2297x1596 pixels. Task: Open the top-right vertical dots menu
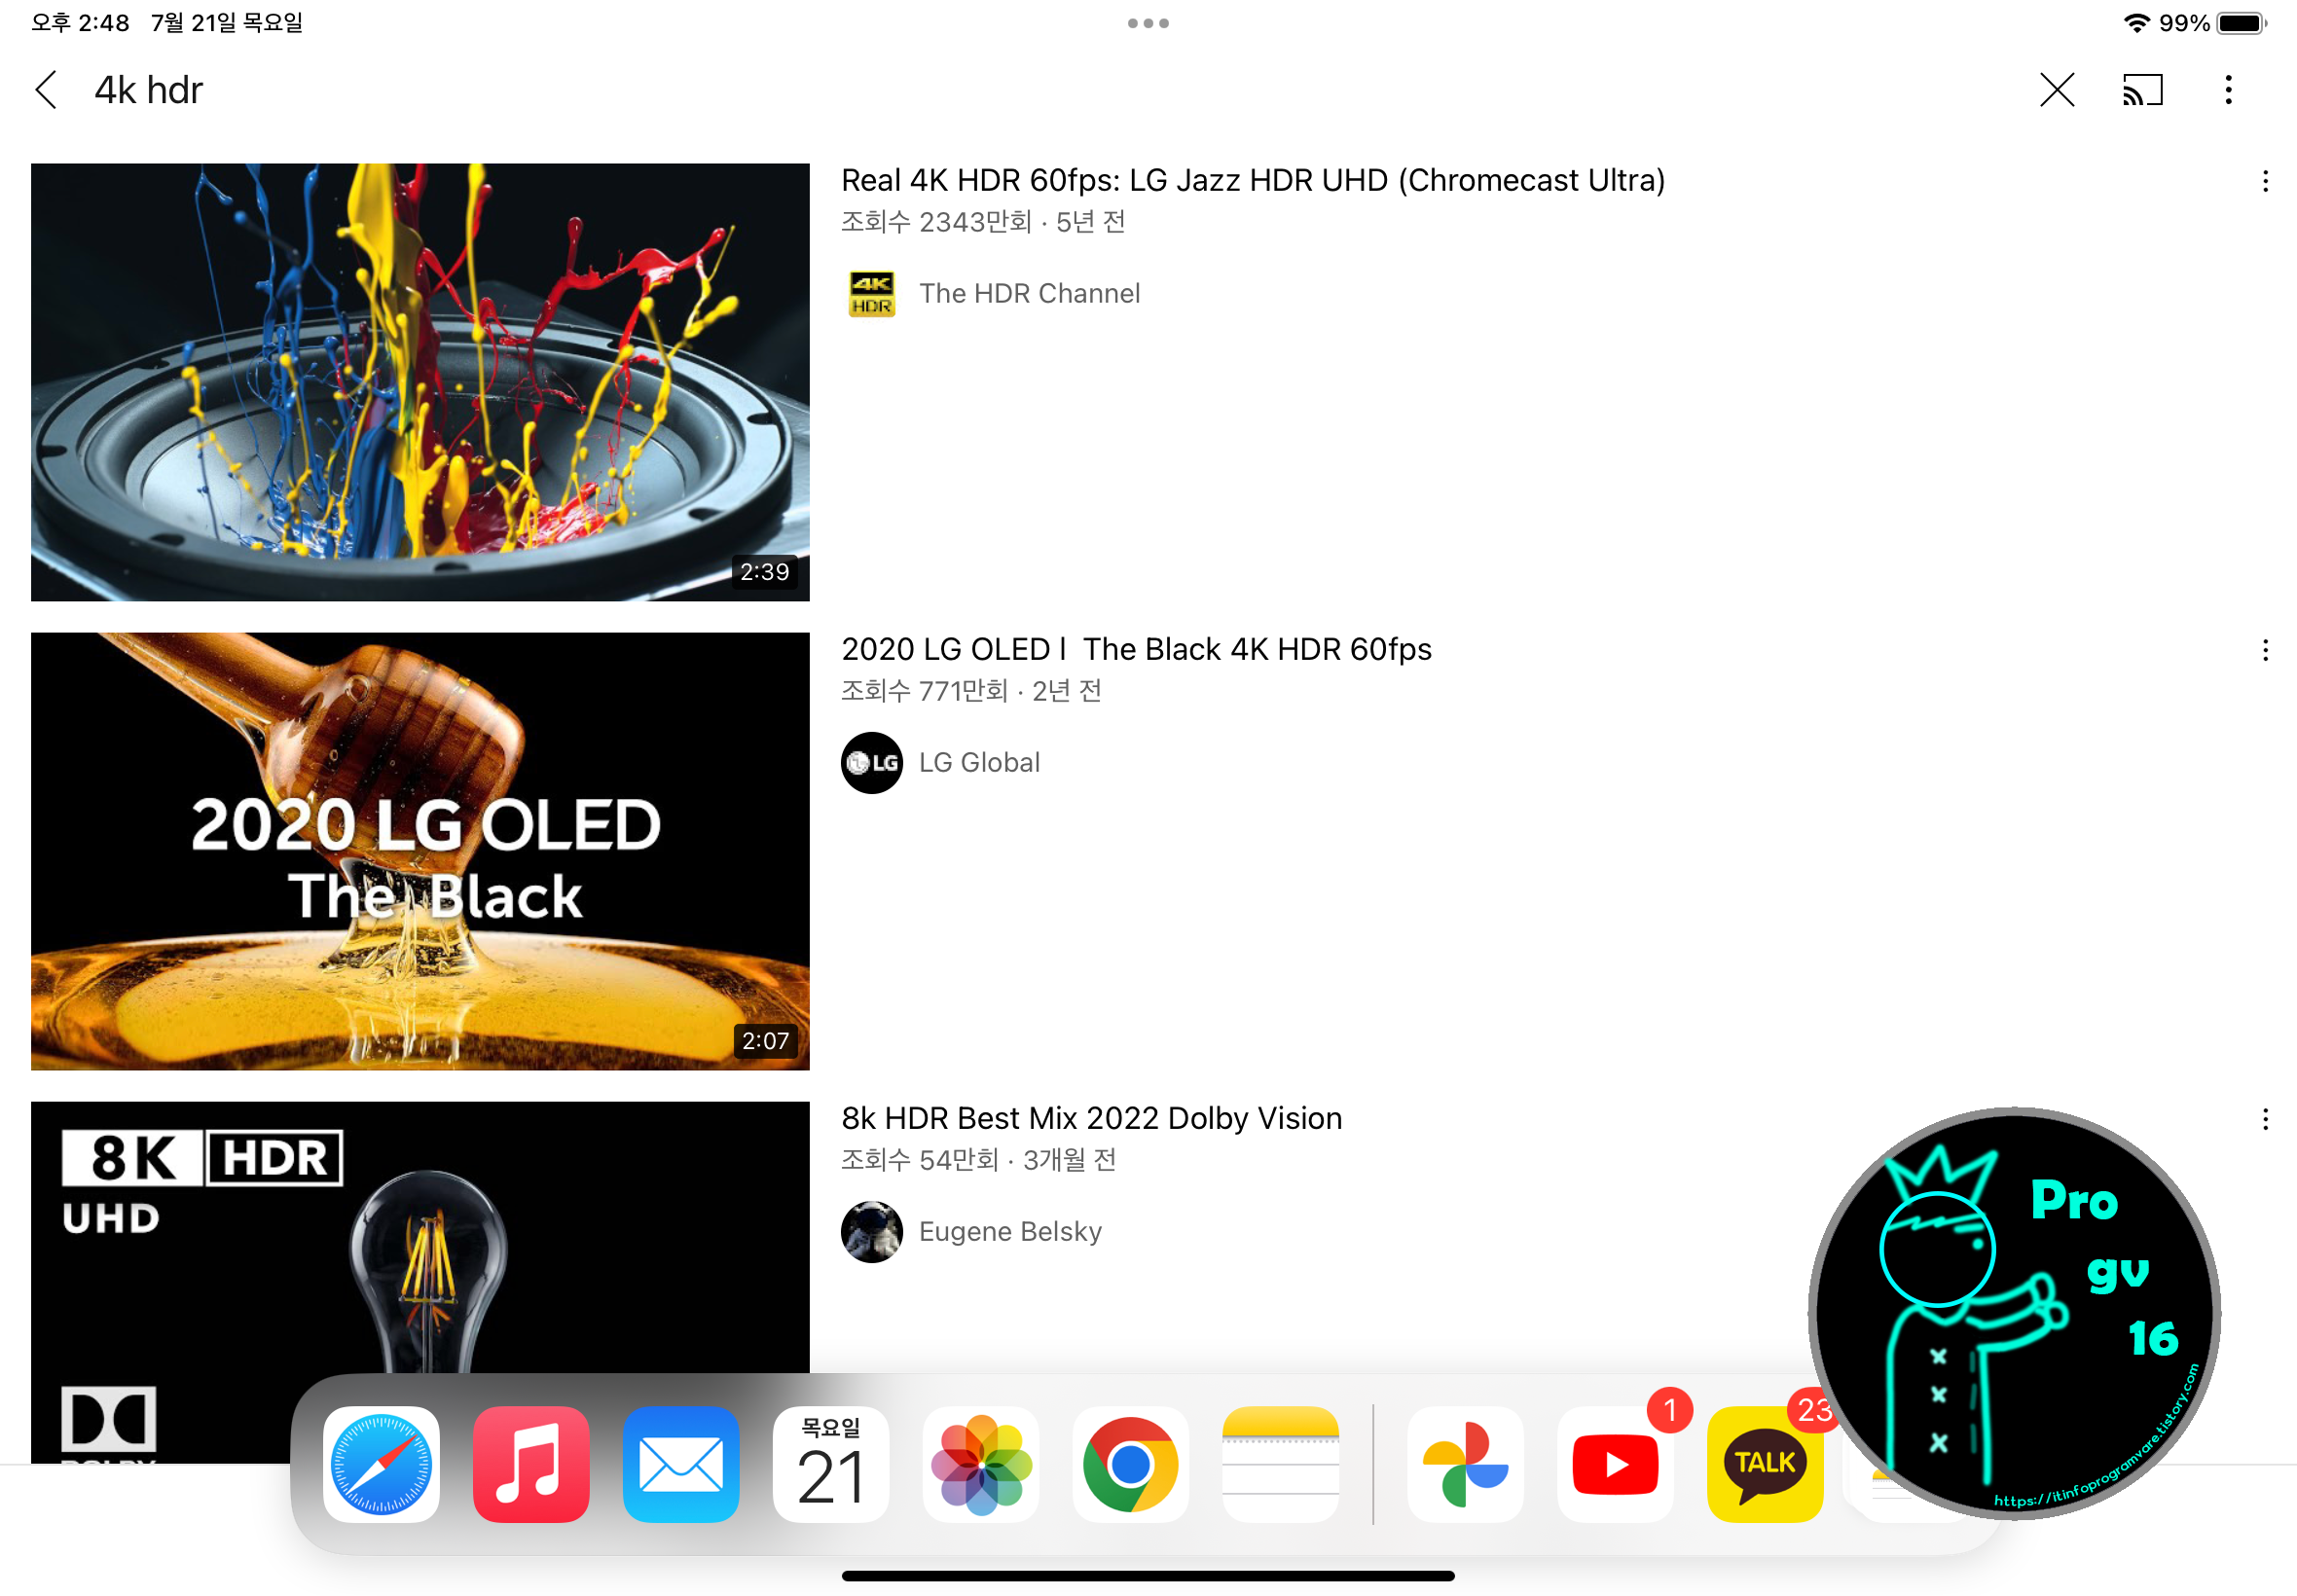pyautogui.click(x=2228, y=90)
